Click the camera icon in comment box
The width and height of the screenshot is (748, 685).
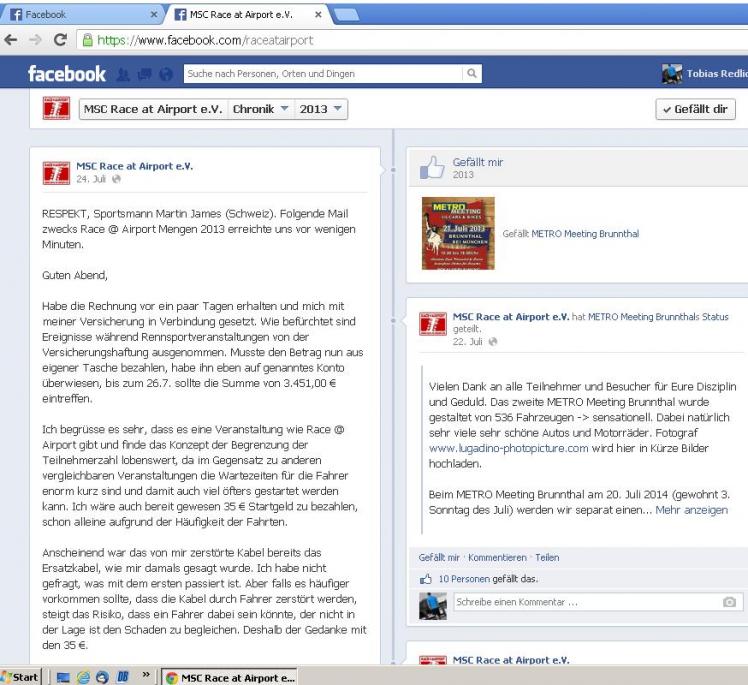pyautogui.click(x=729, y=602)
